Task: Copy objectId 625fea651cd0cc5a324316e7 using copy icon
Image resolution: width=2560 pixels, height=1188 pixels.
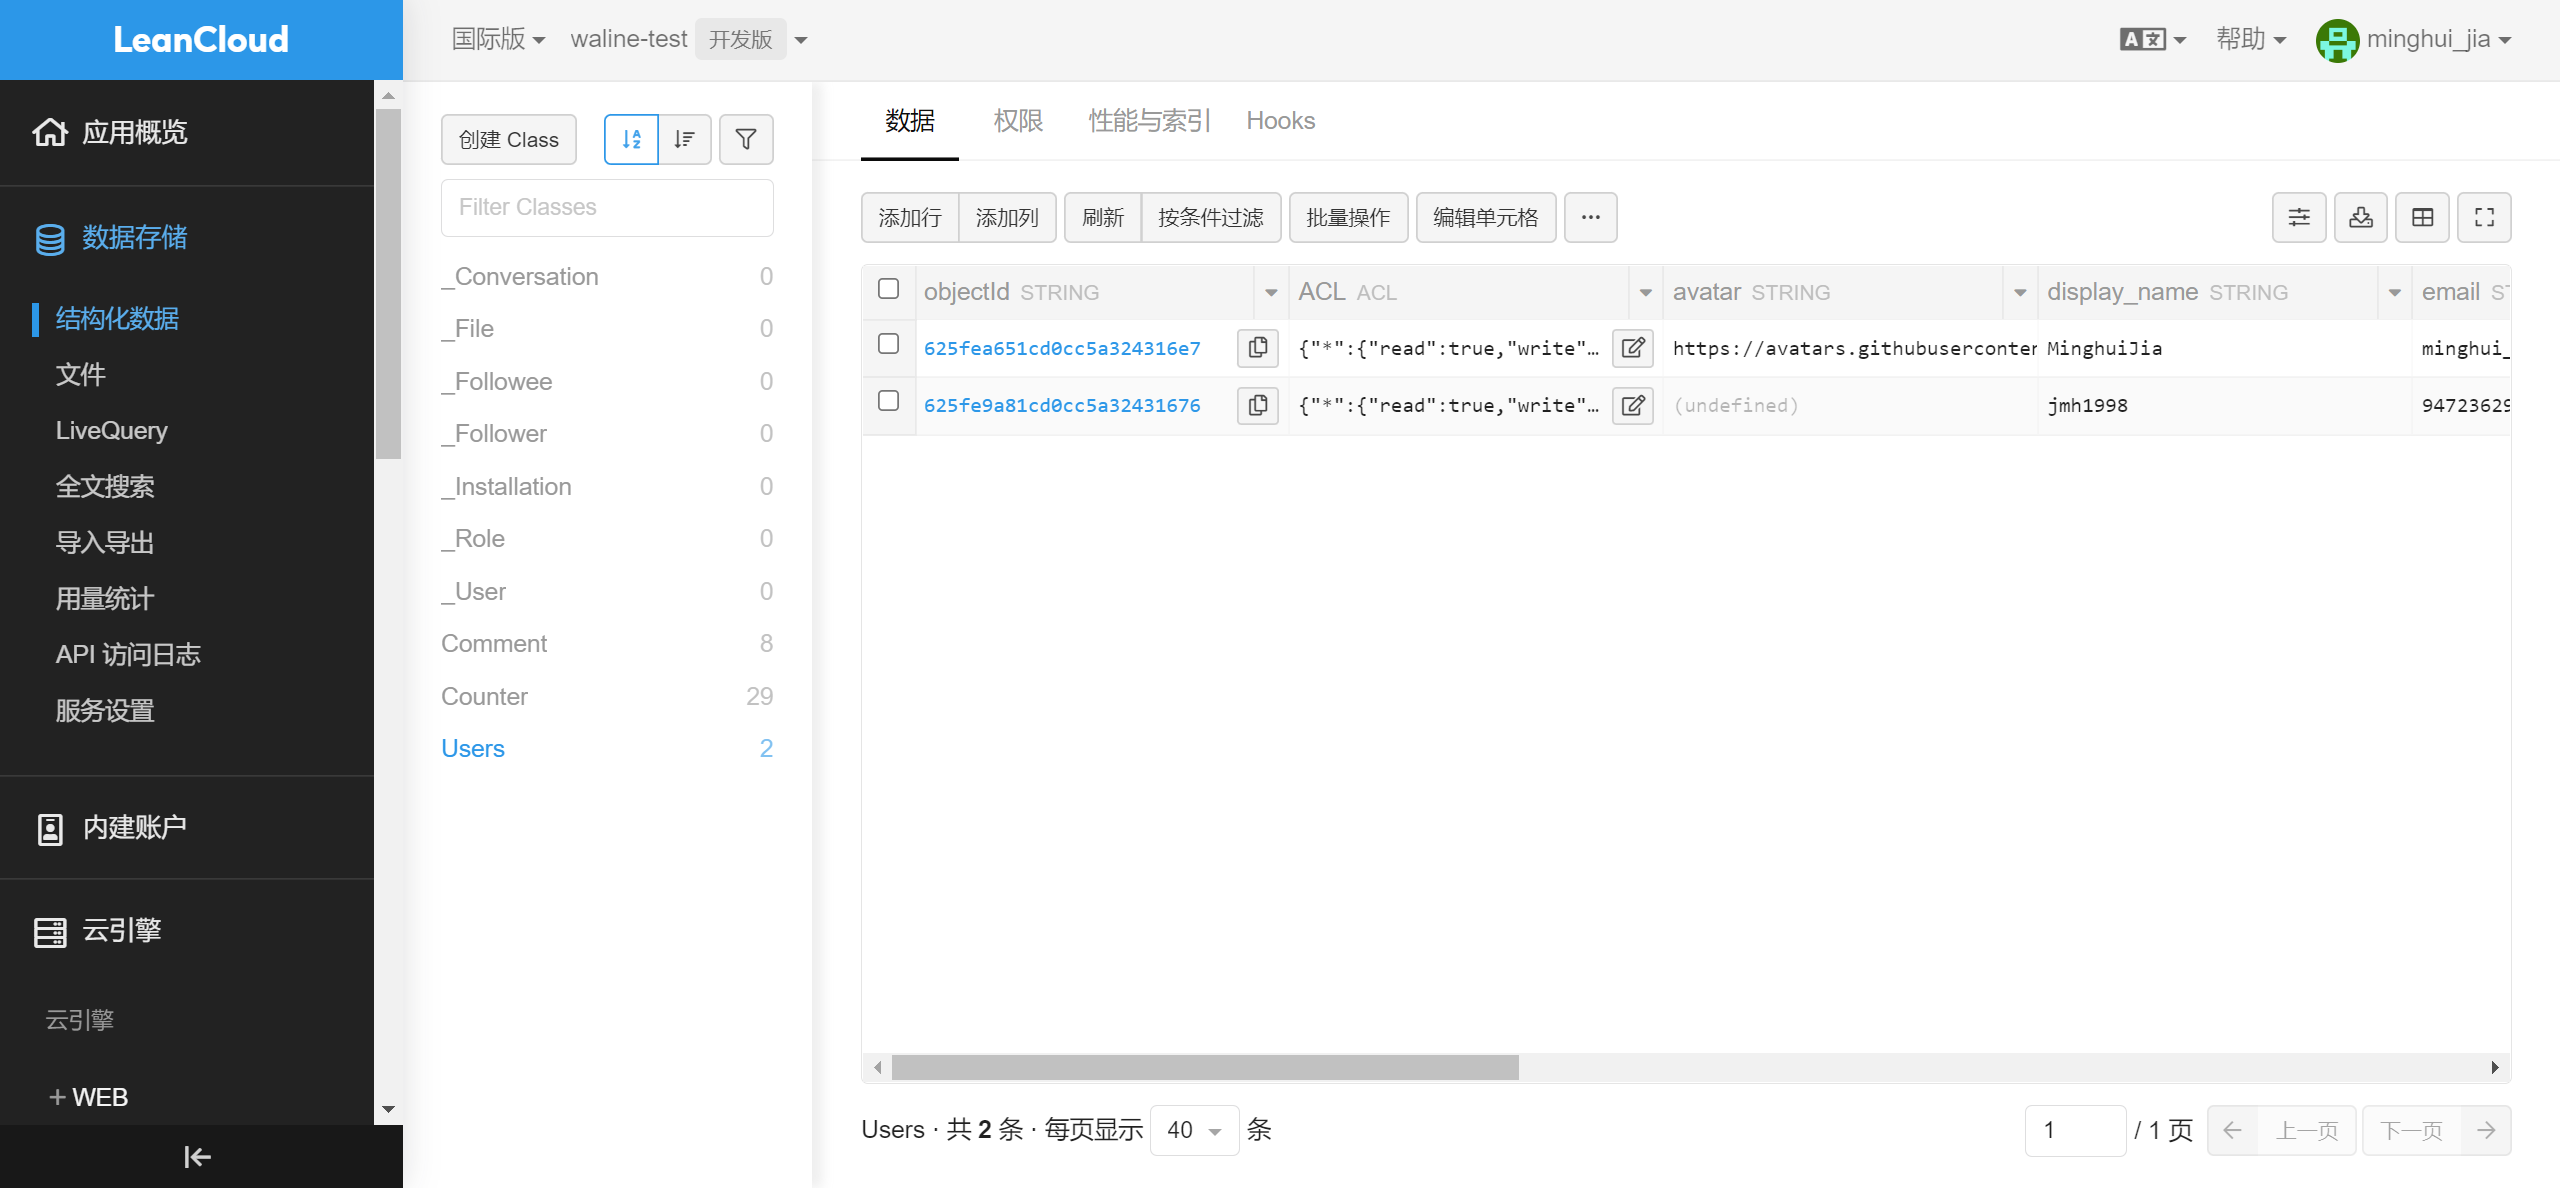Action: (x=1257, y=348)
